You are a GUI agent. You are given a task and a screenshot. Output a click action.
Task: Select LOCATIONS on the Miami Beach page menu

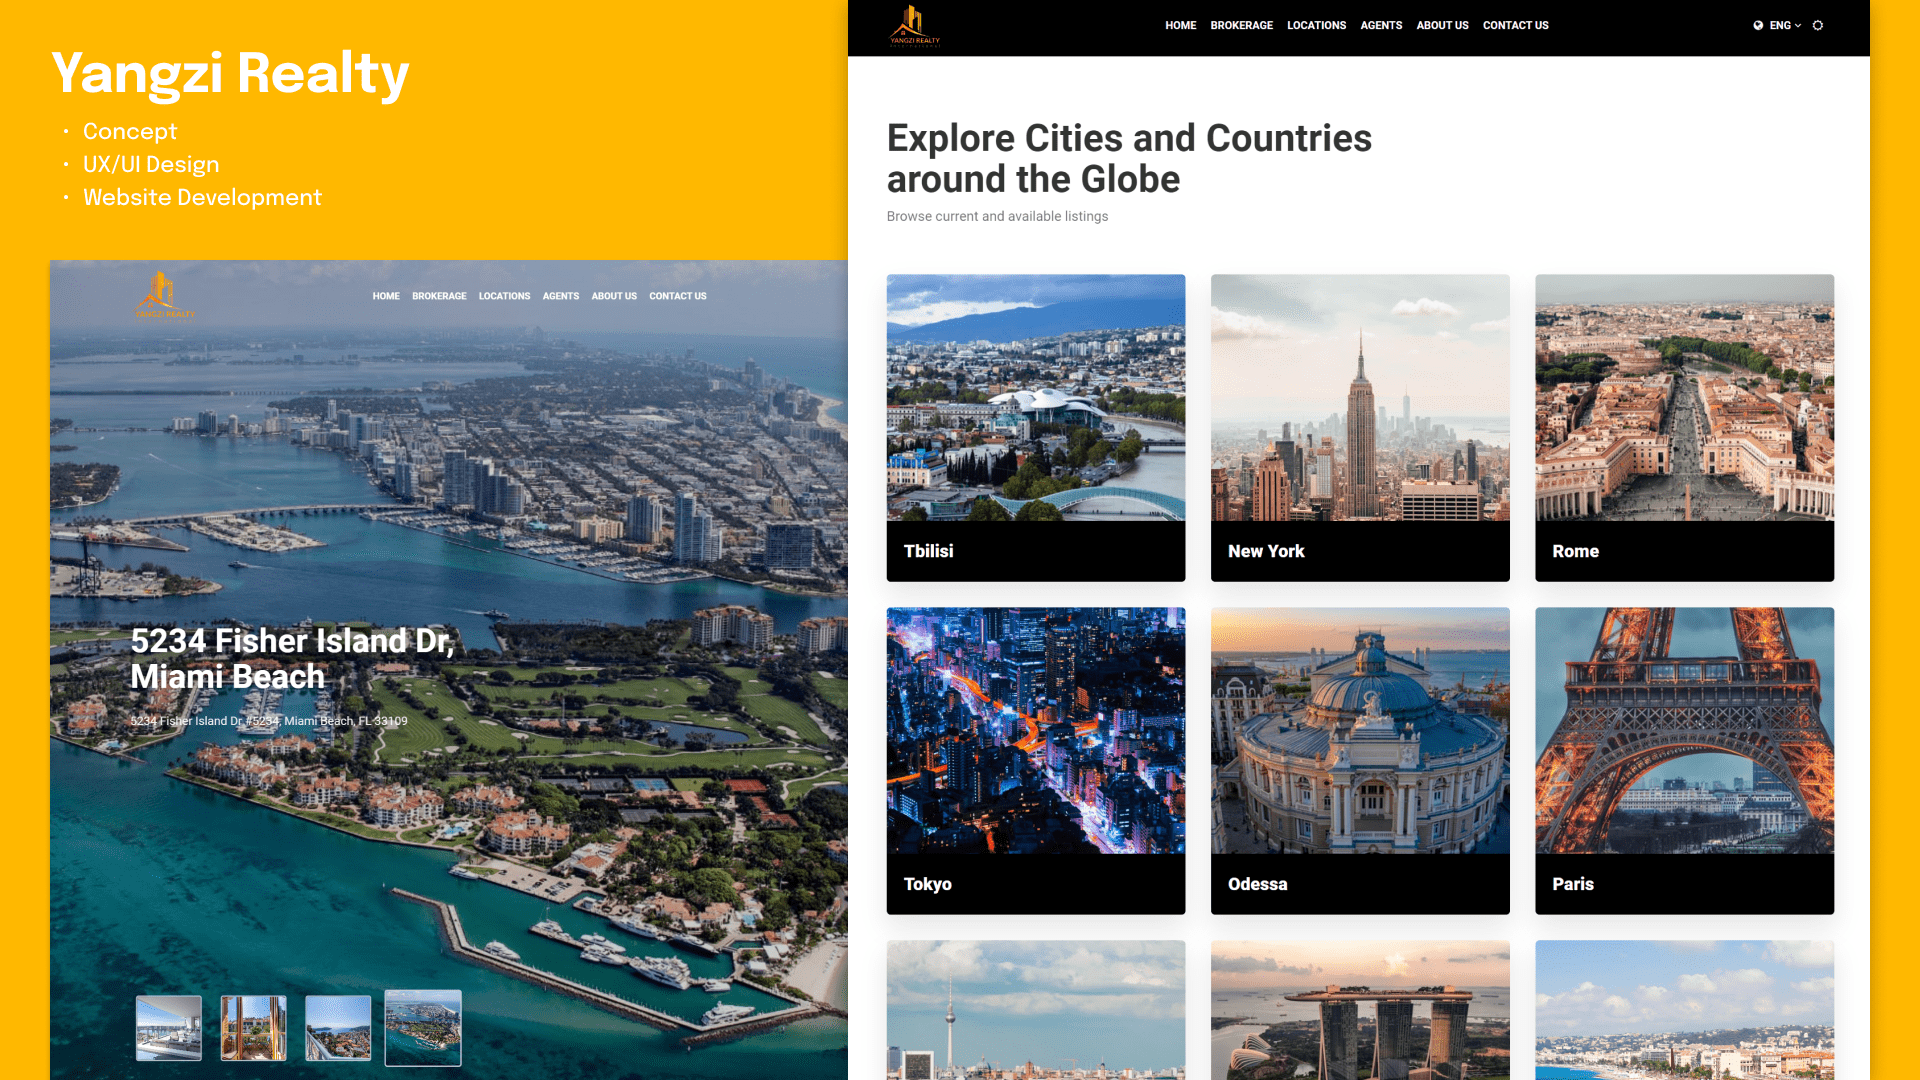coord(504,296)
